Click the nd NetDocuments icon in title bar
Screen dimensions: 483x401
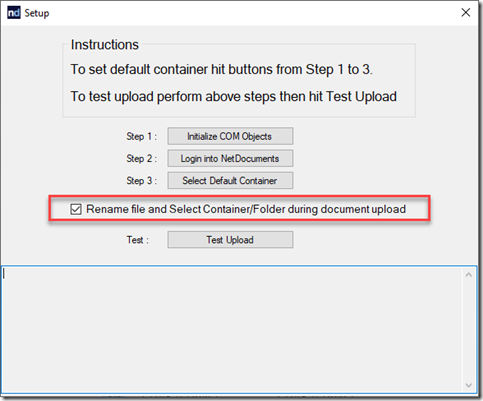tap(14, 13)
